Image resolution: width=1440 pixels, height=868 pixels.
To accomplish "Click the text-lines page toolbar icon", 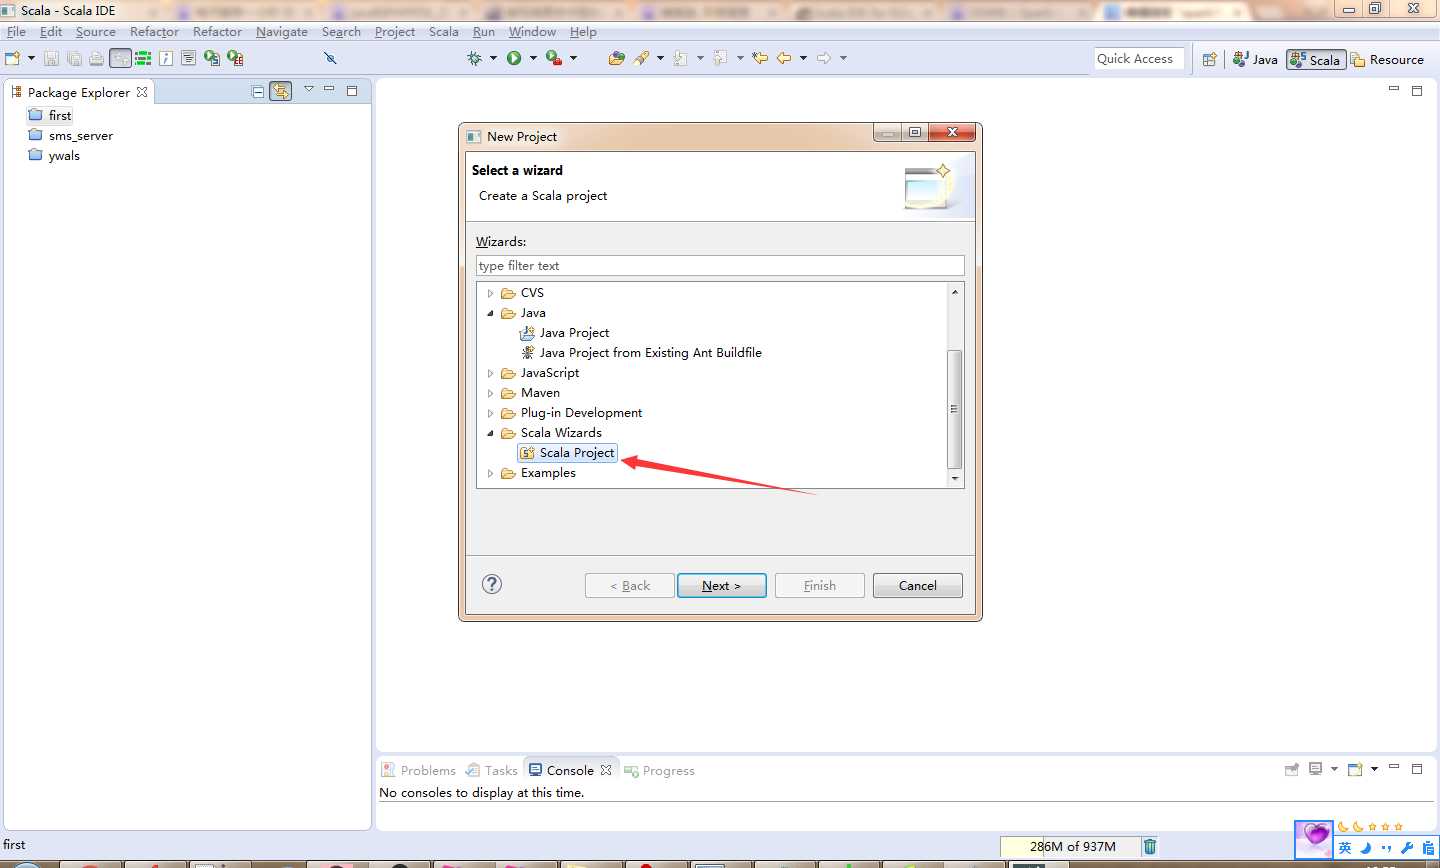I will (x=188, y=58).
